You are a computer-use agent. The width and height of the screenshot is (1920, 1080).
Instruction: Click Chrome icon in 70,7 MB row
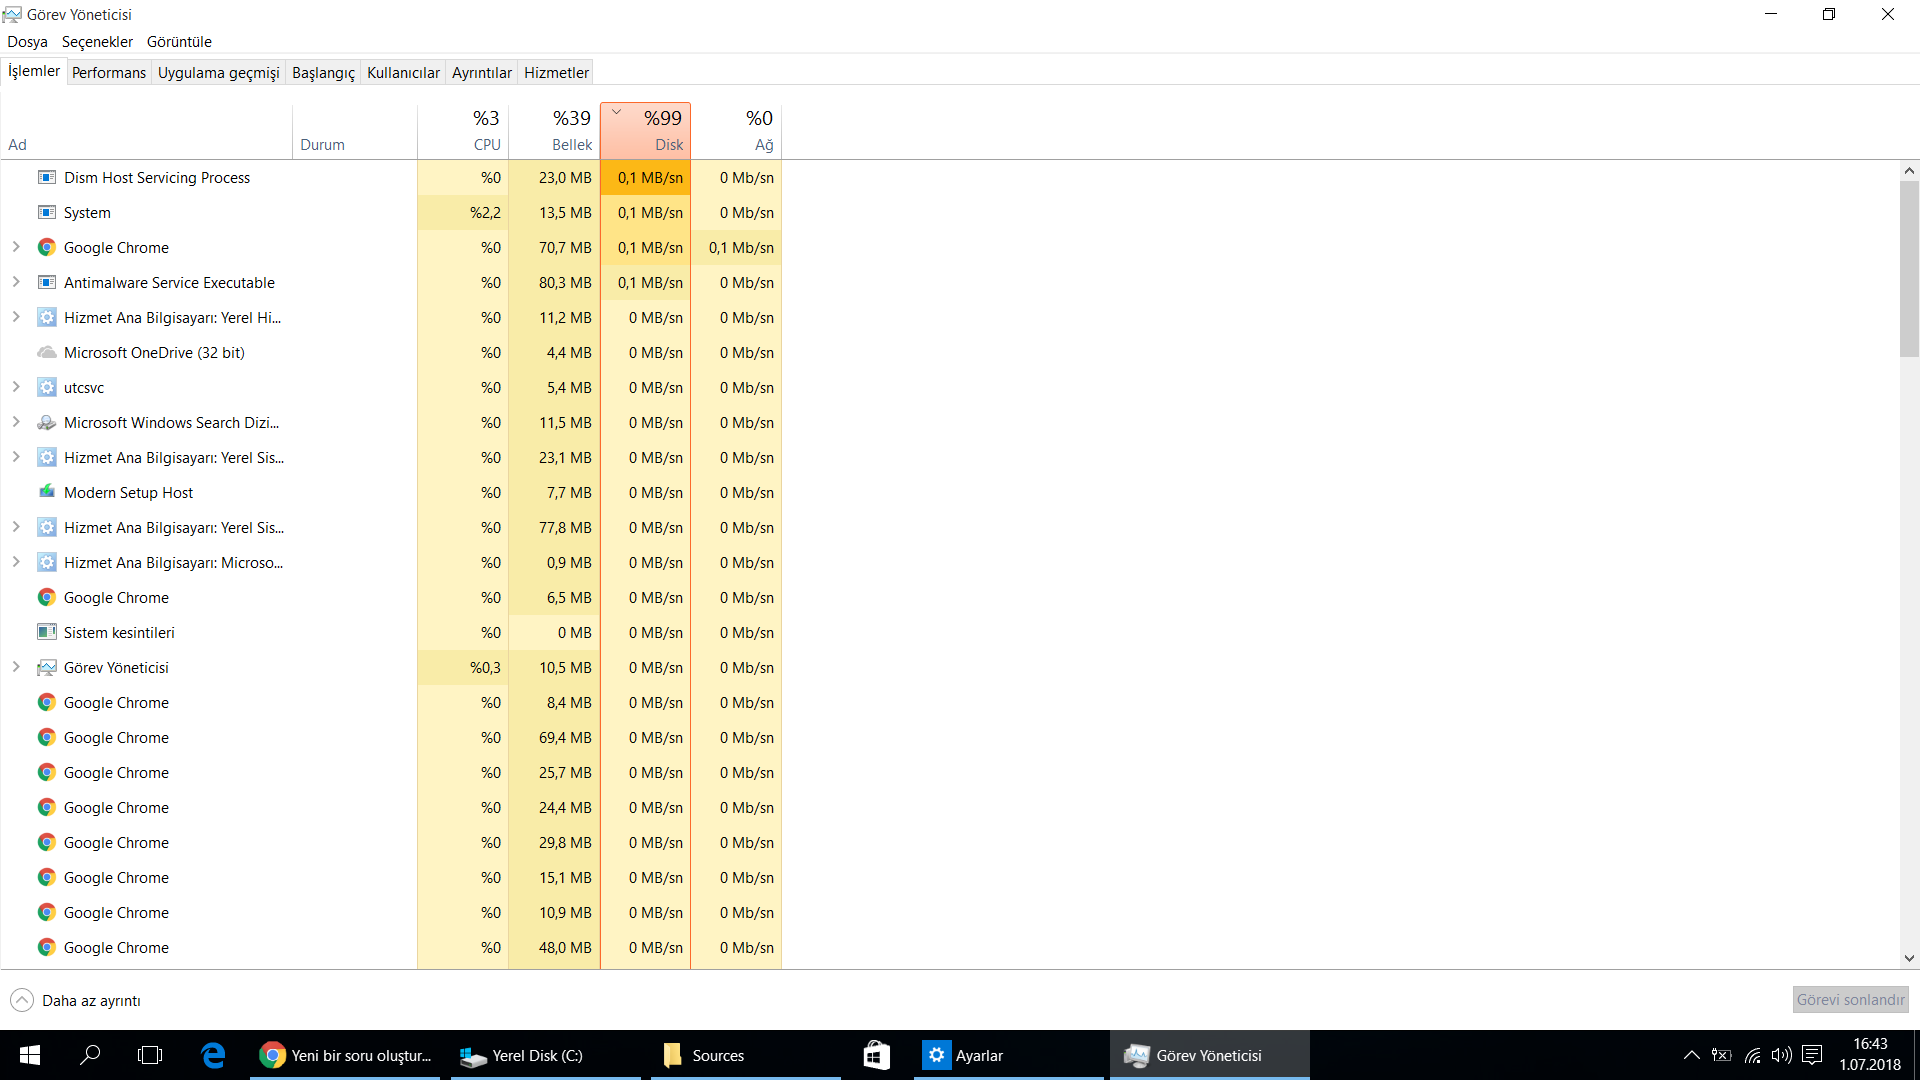pyautogui.click(x=46, y=247)
